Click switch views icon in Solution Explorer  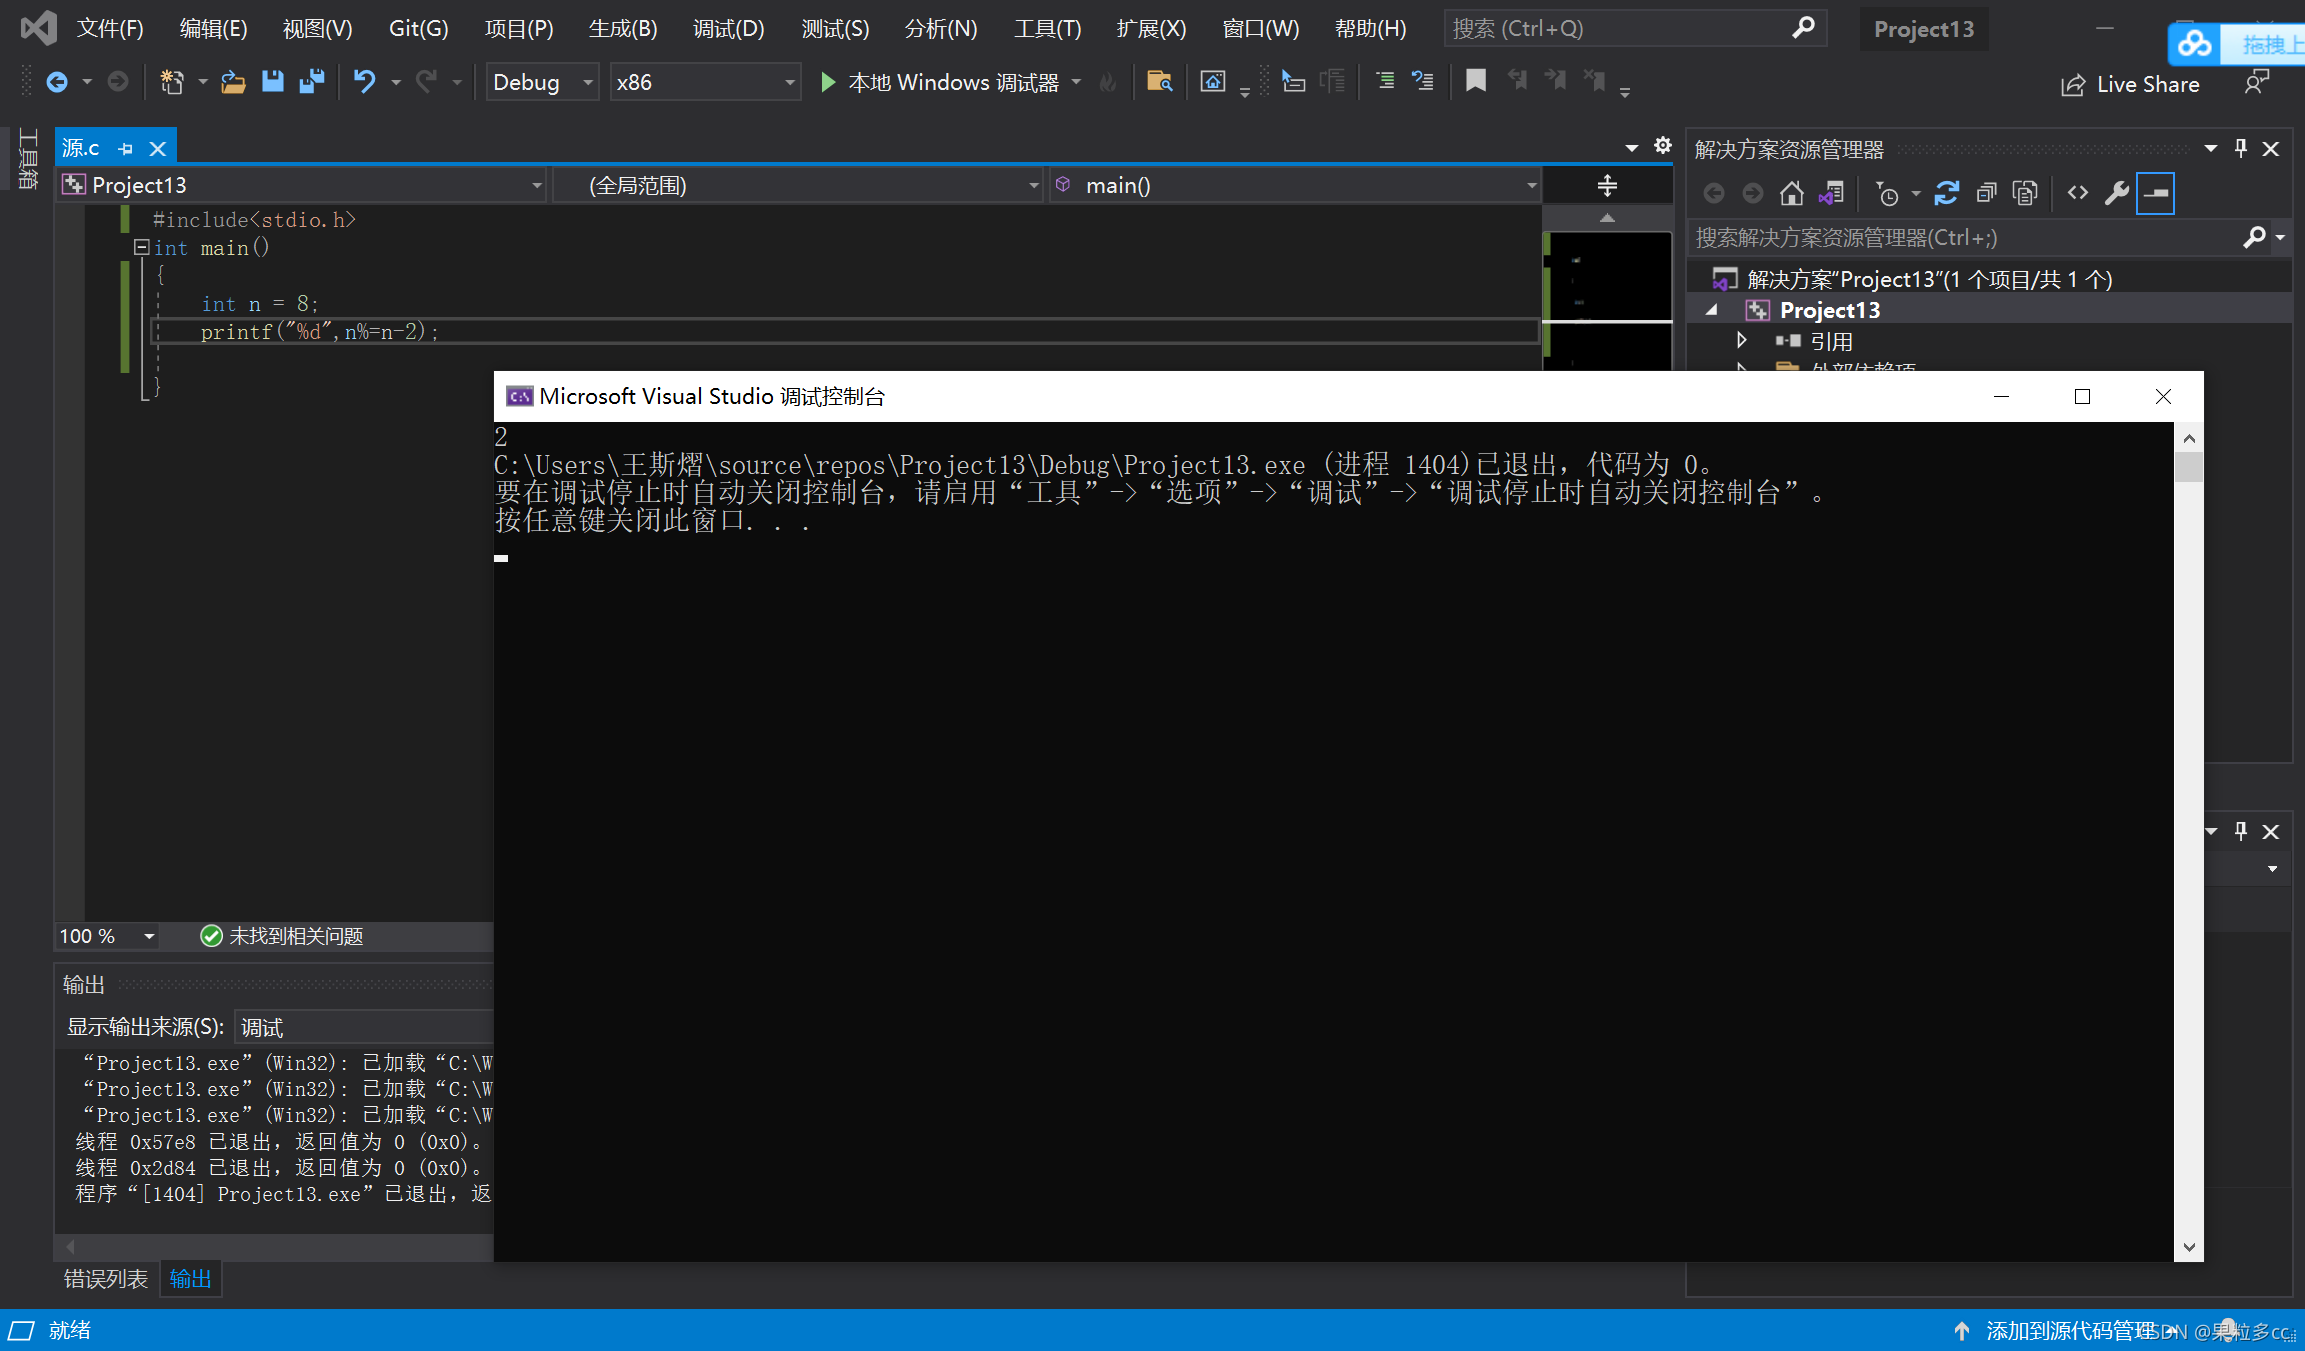[1831, 193]
